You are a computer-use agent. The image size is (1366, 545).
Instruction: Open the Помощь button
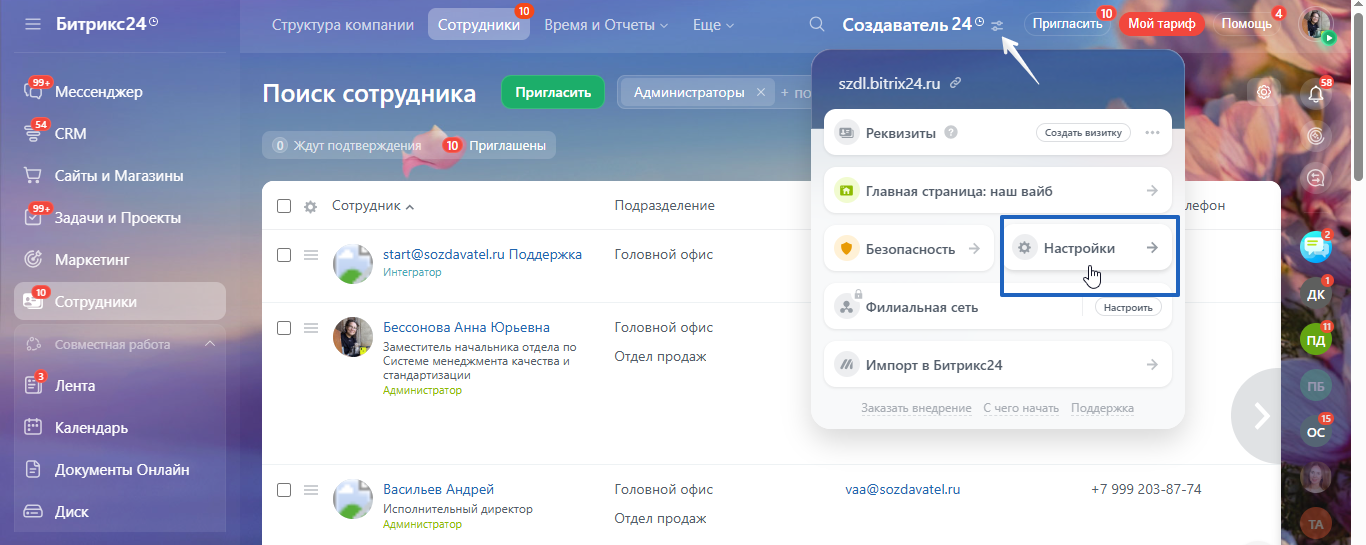(x=1246, y=24)
